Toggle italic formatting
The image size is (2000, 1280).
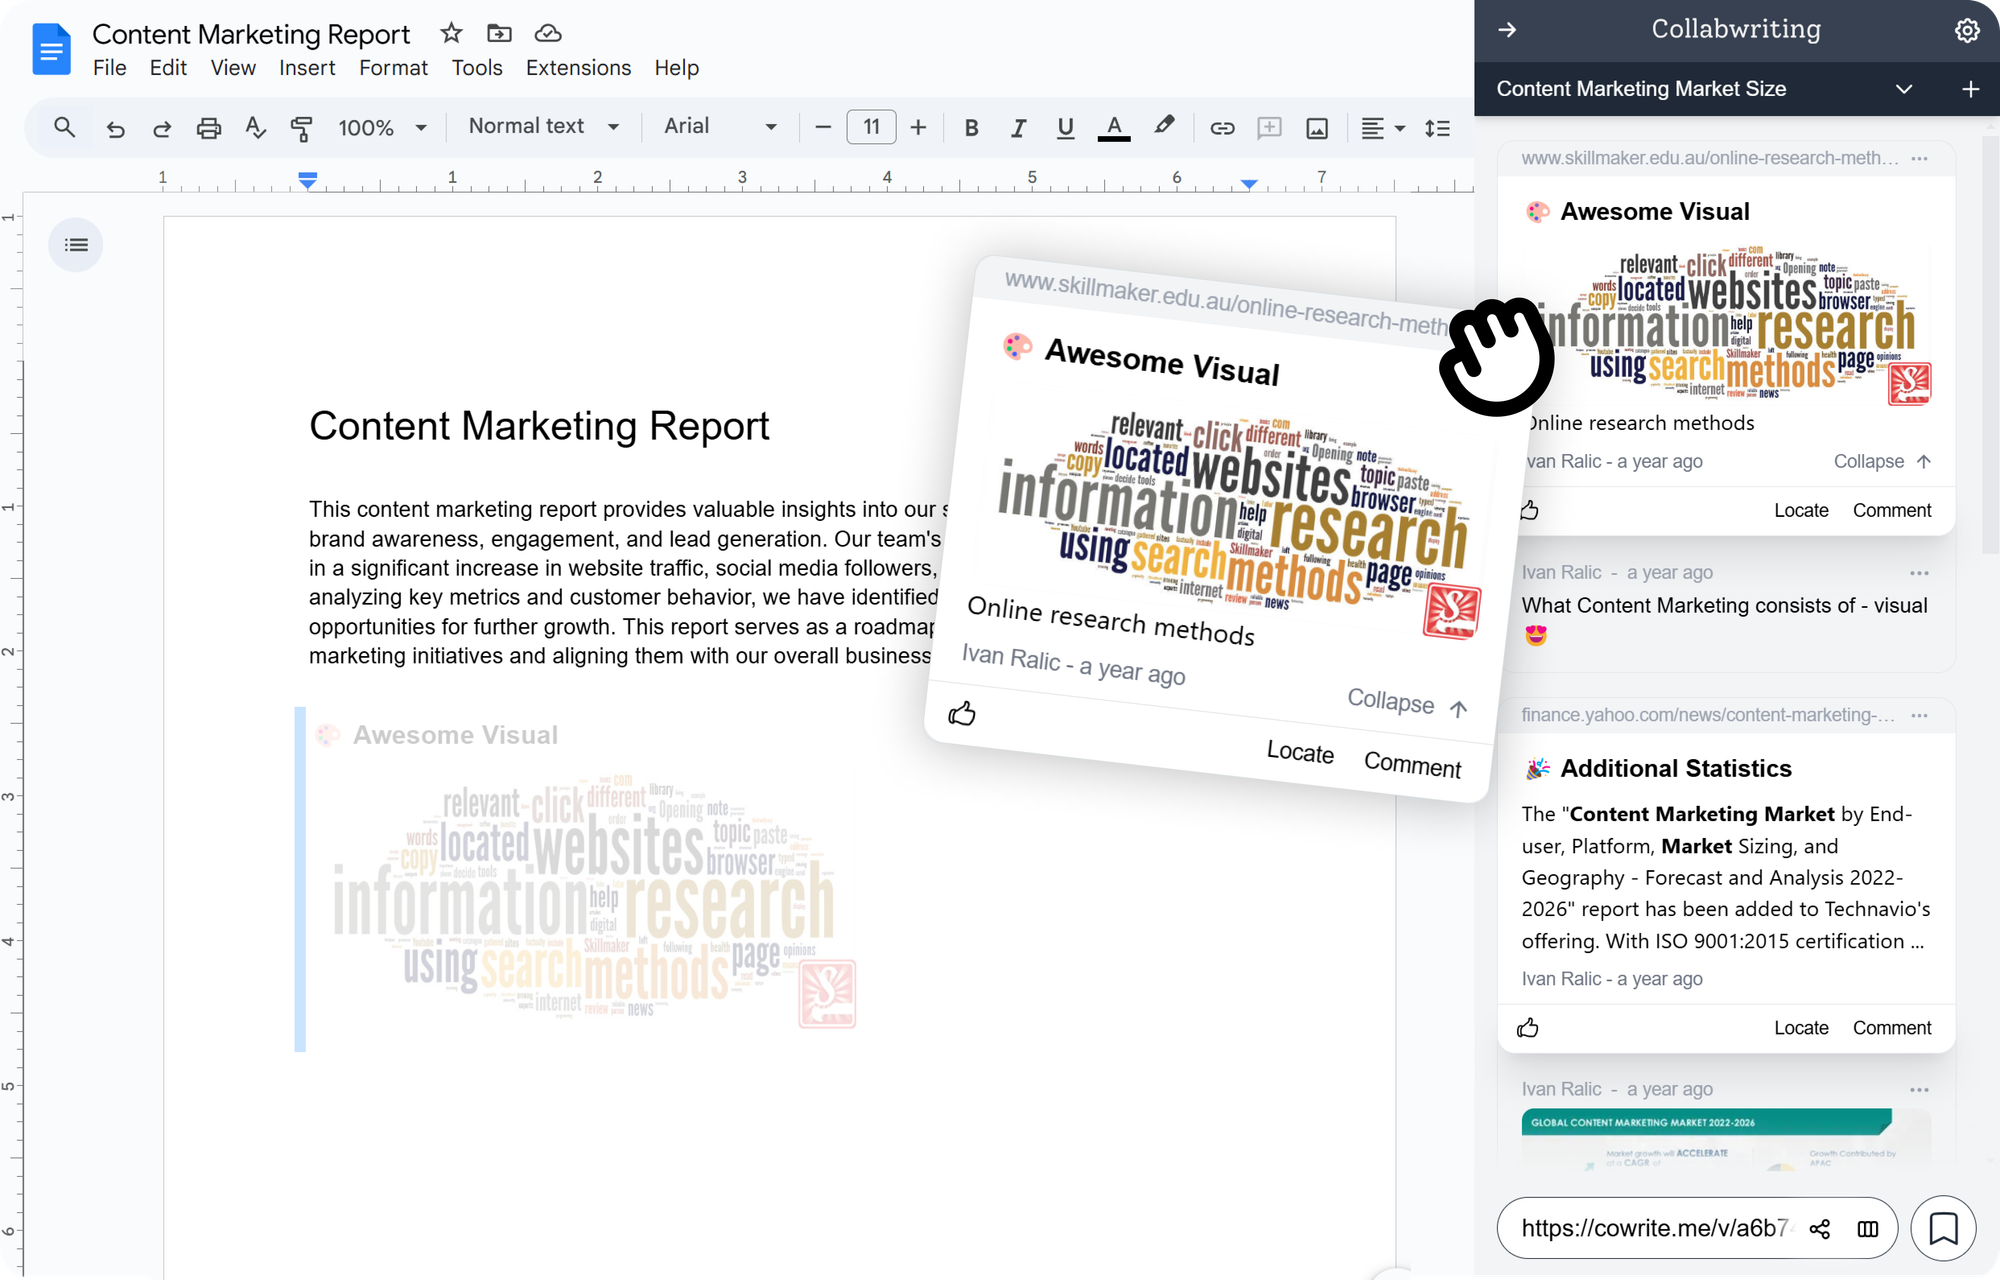coord(1018,128)
